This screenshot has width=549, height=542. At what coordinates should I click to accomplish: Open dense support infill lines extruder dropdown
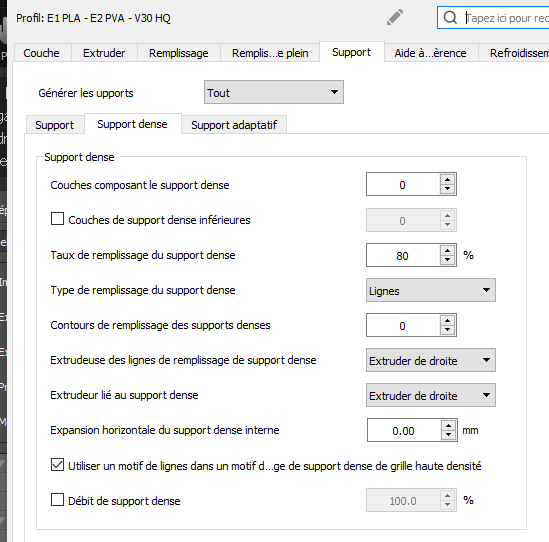[431, 360]
